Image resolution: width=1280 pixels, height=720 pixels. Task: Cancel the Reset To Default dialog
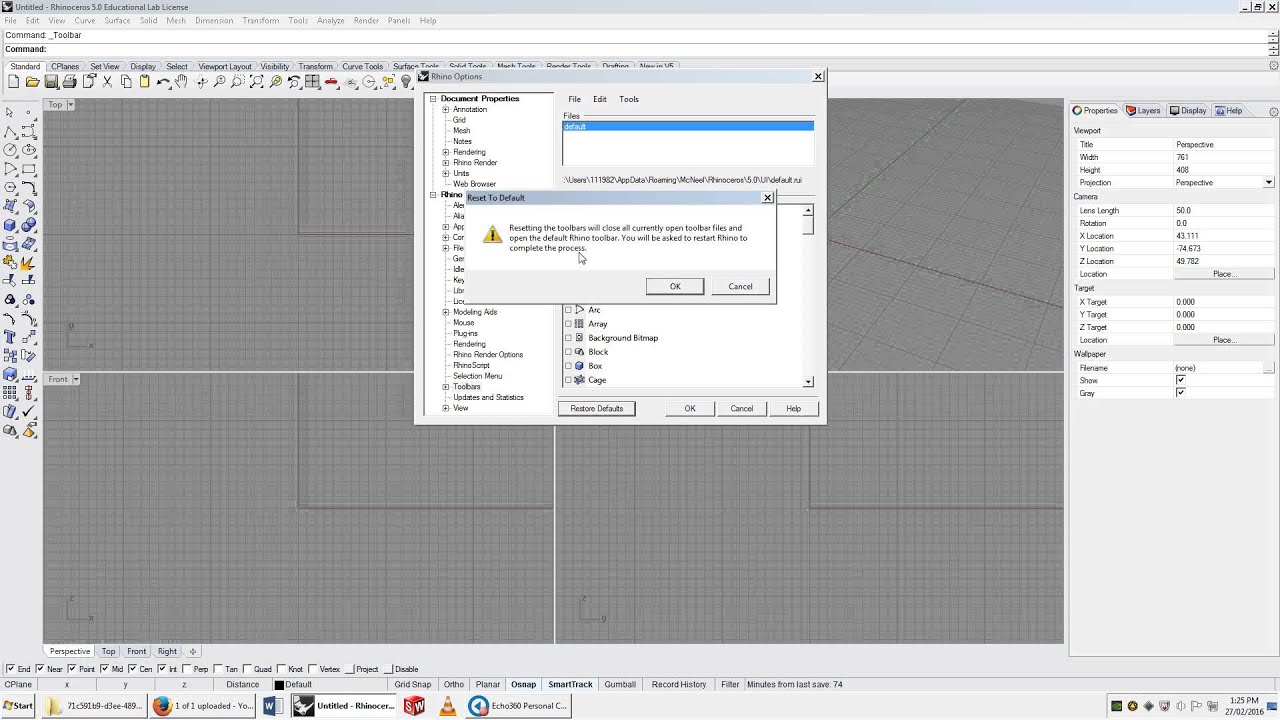(740, 287)
